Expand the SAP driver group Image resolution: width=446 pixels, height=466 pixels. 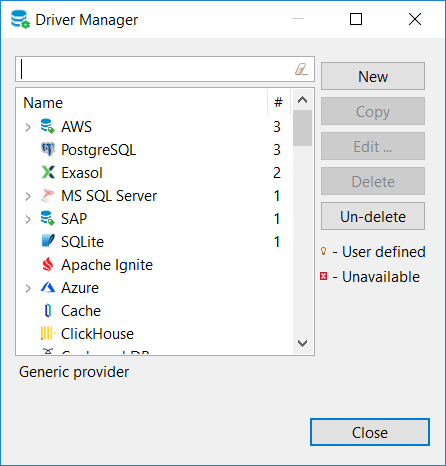coord(28,219)
